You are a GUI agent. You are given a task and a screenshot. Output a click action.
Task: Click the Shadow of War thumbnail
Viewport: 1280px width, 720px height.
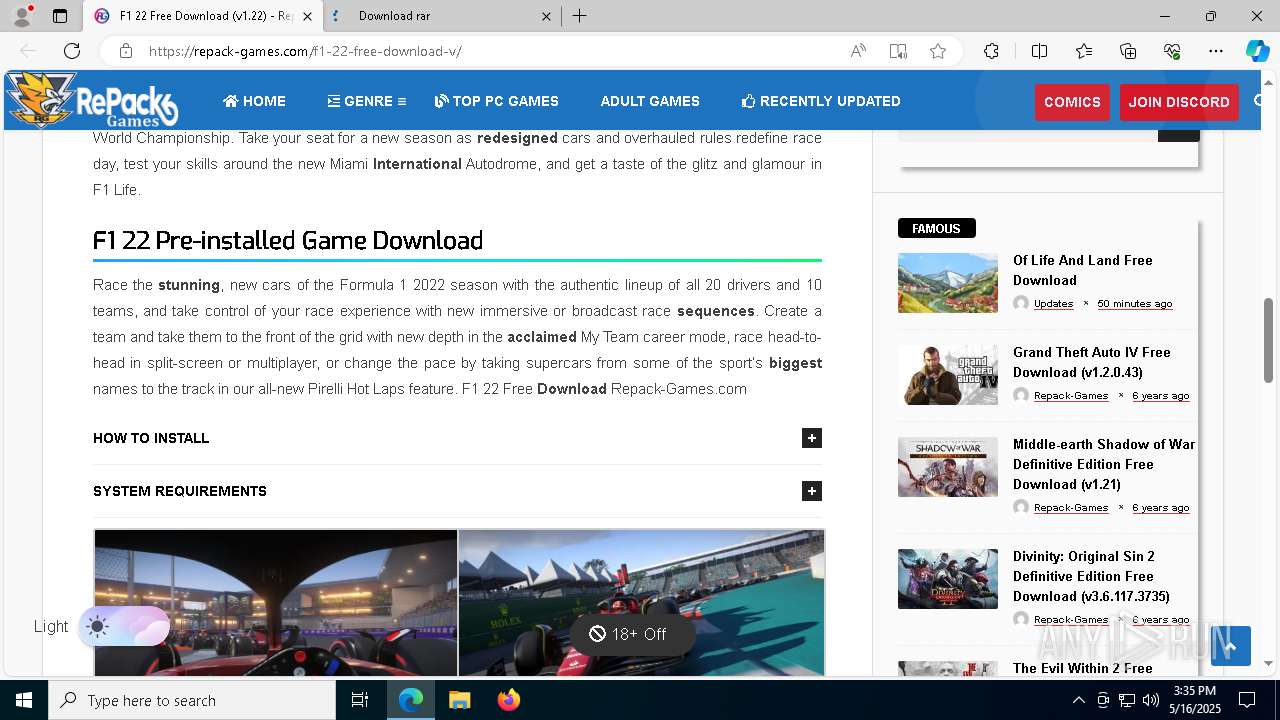[x=948, y=467]
